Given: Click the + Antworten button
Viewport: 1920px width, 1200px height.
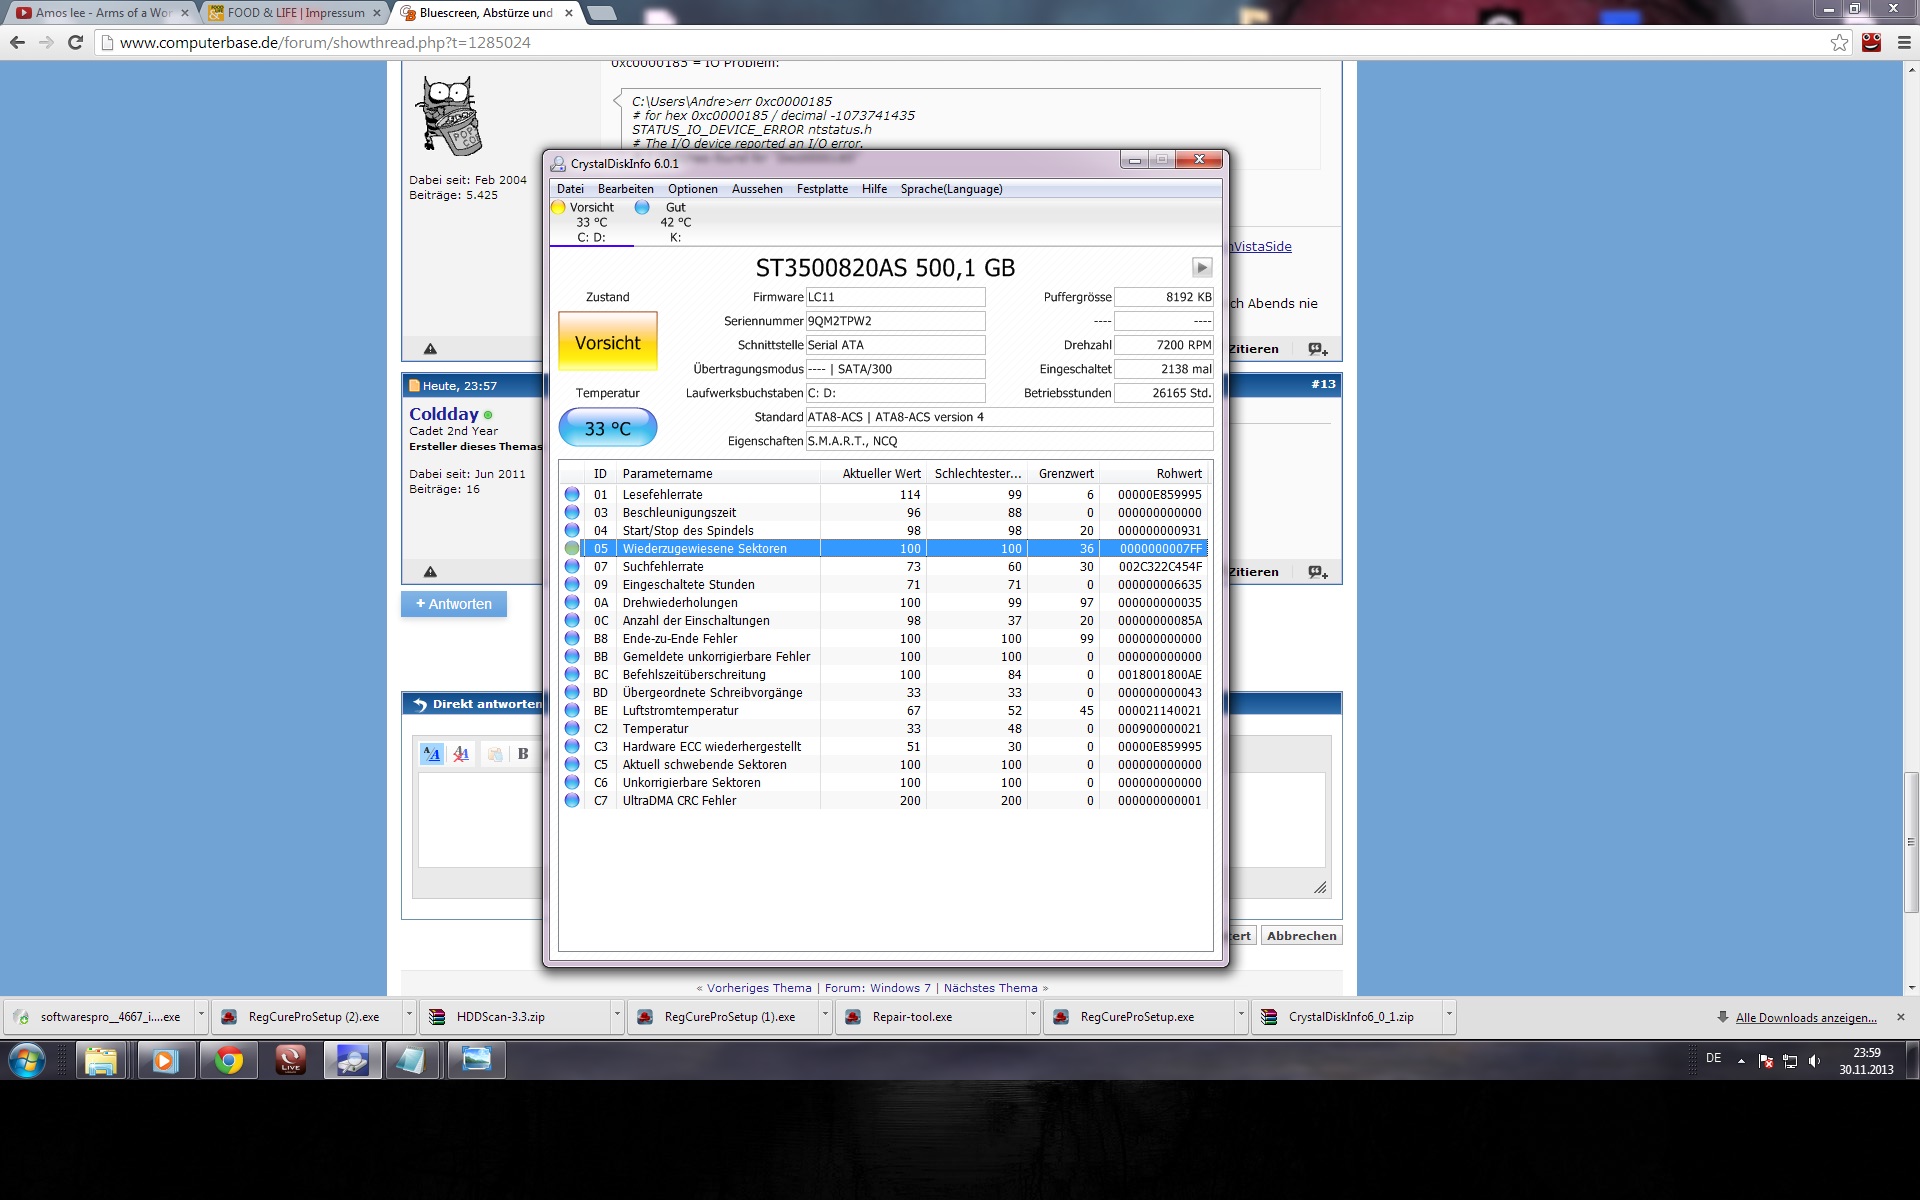Looking at the screenshot, I should [454, 604].
